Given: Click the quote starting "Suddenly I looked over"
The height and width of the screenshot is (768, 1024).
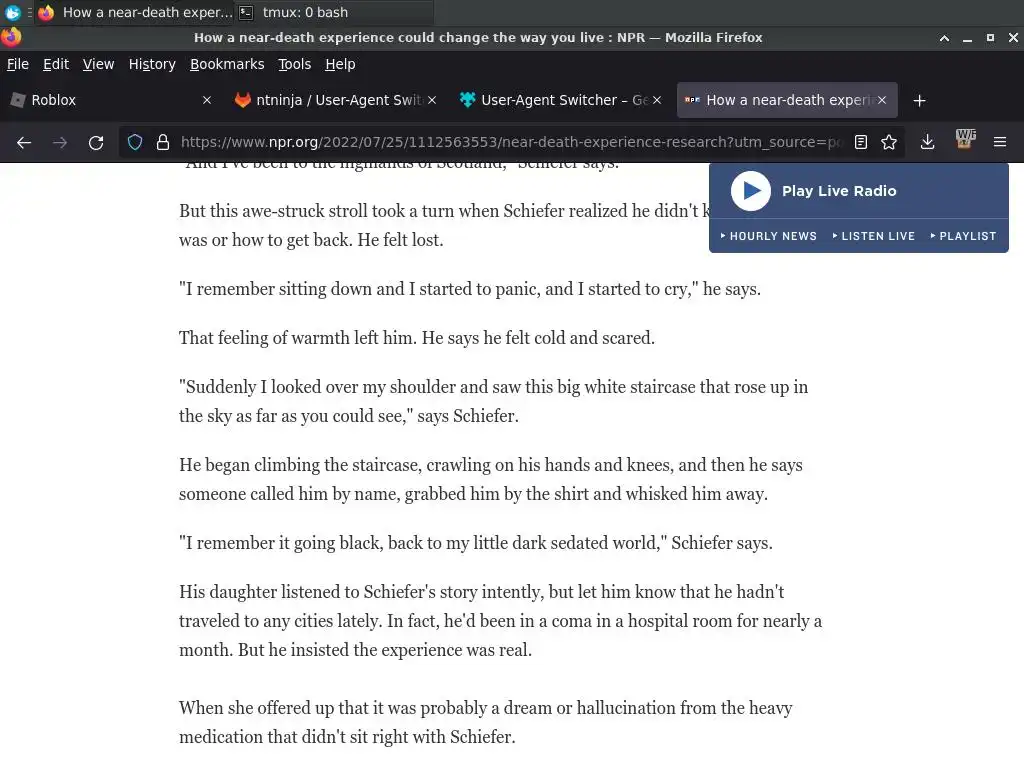Looking at the screenshot, I should click(x=493, y=401).
